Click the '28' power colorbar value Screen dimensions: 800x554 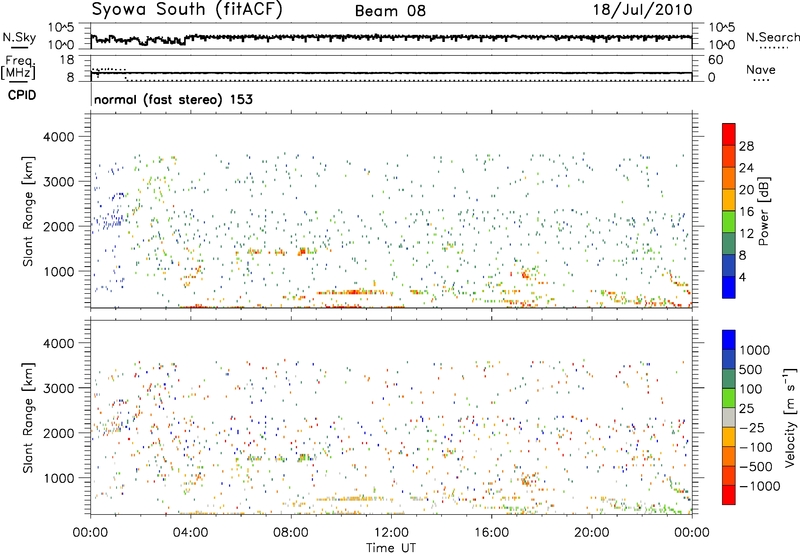click(746, 146)
